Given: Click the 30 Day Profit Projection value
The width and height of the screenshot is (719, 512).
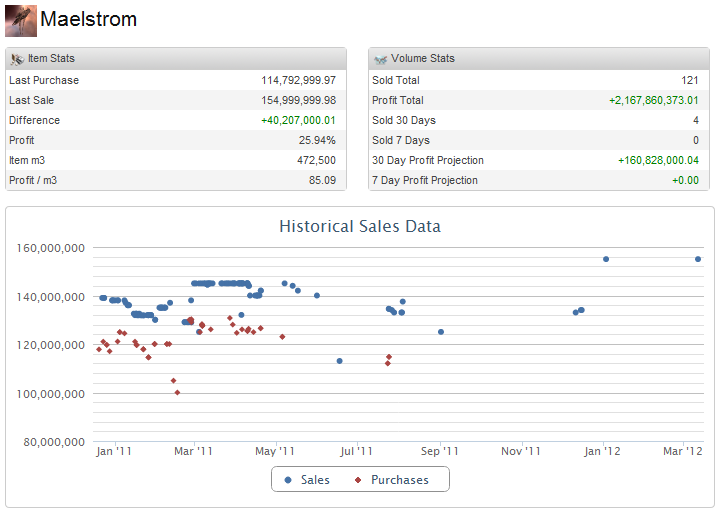Looking at the screenshot, I should coord(657,160).
